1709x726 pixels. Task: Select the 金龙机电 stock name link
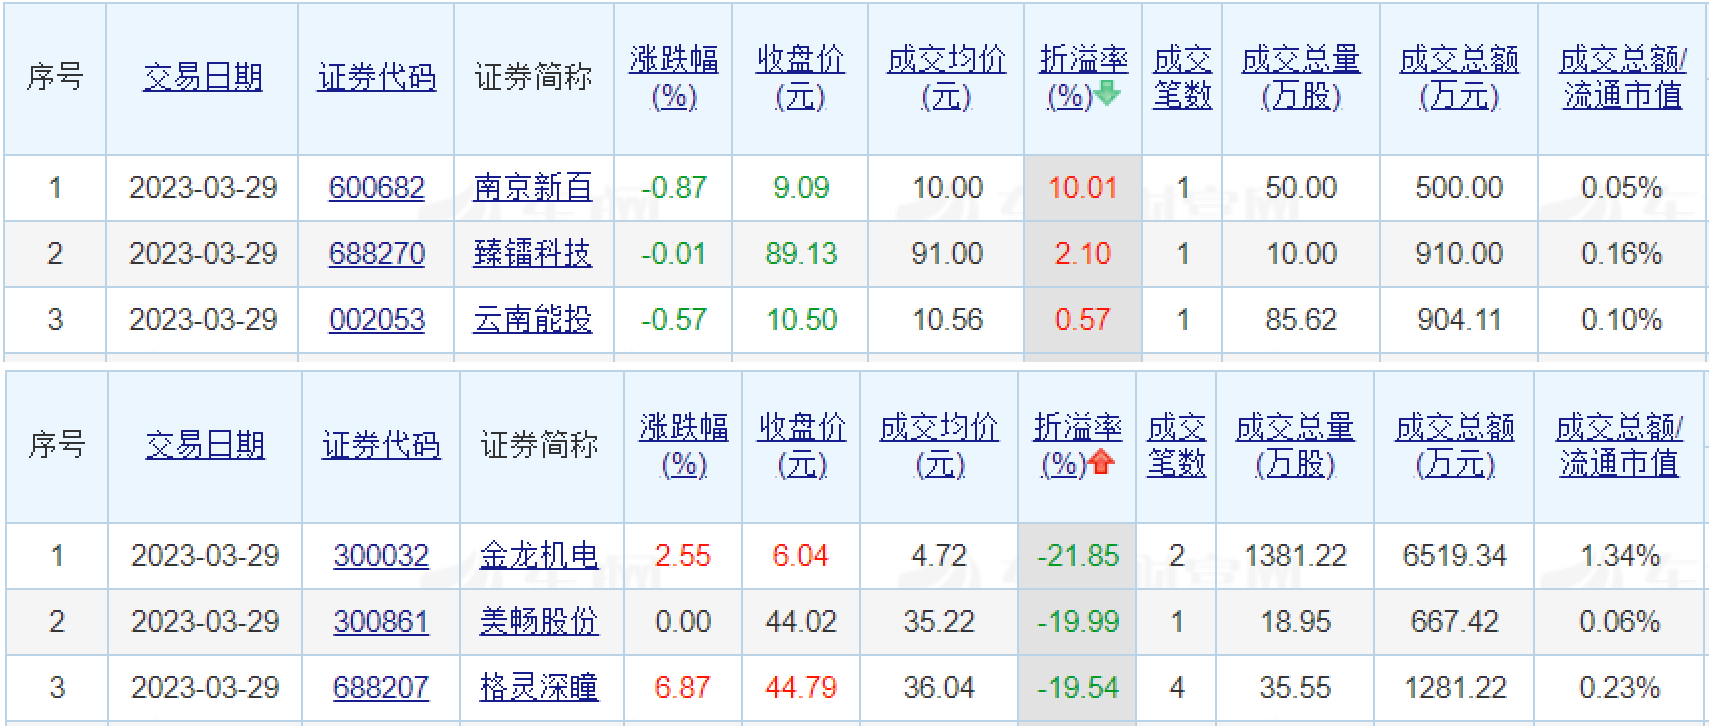coord(538,556)
